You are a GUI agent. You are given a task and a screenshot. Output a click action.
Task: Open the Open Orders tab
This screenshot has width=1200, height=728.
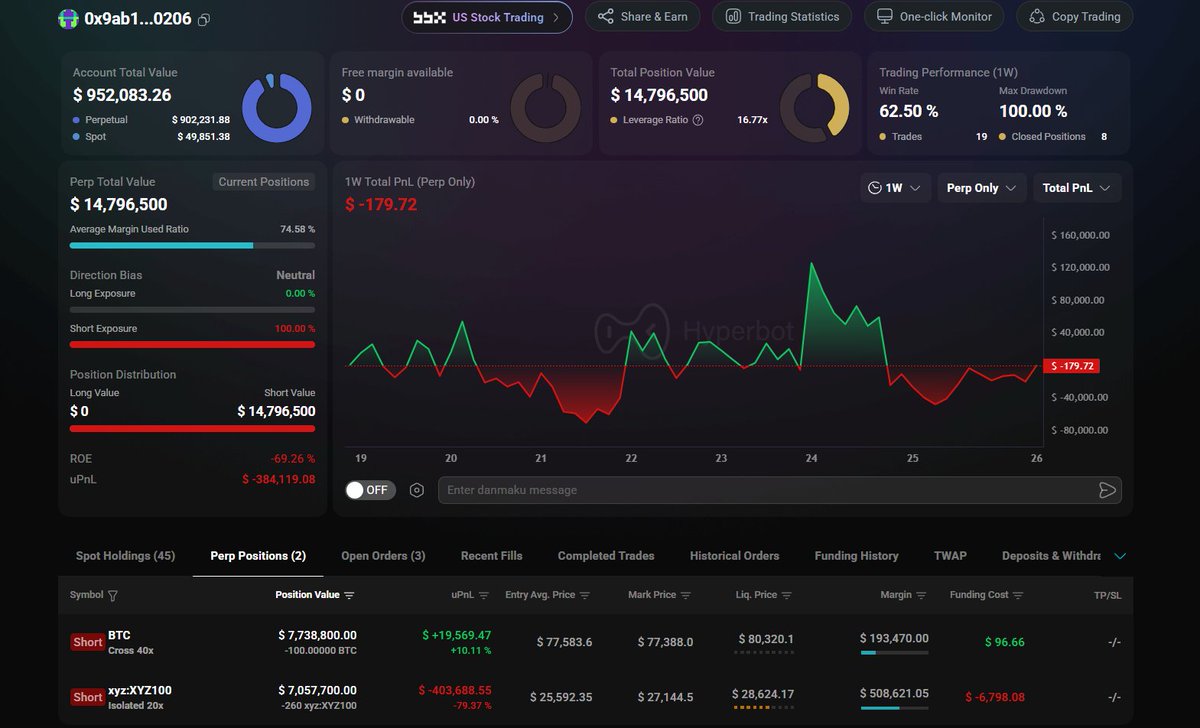(x=383, y=556)
